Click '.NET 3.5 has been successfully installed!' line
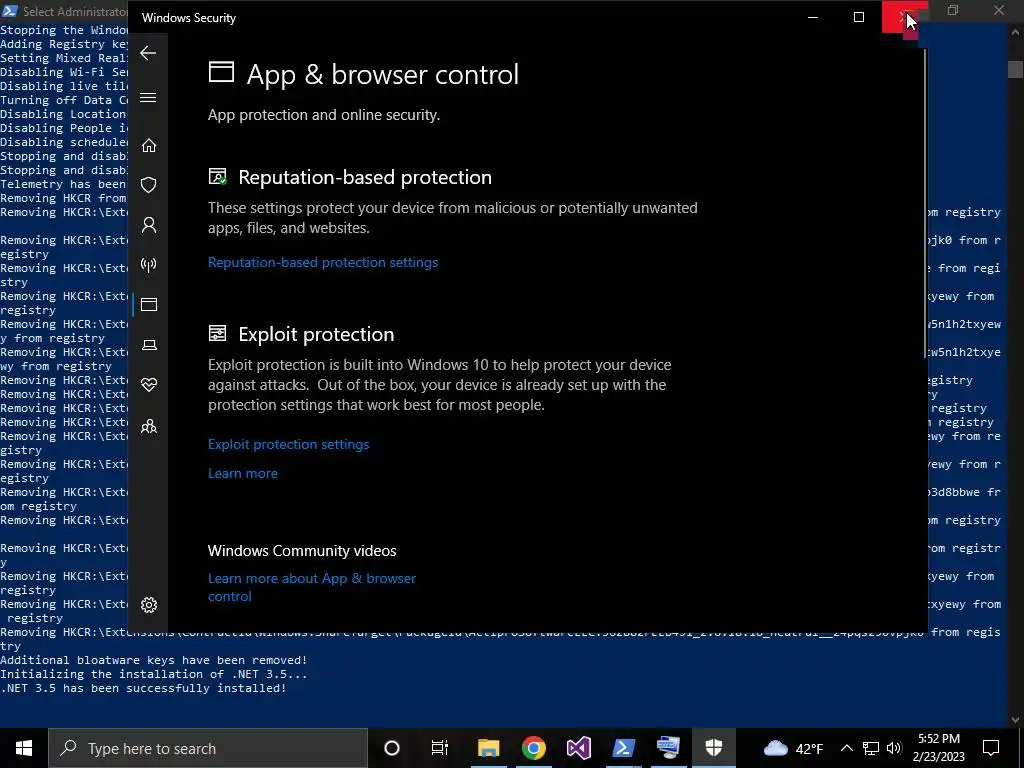1024x768 pixels. pyautogui.click(x=143, y=688)
